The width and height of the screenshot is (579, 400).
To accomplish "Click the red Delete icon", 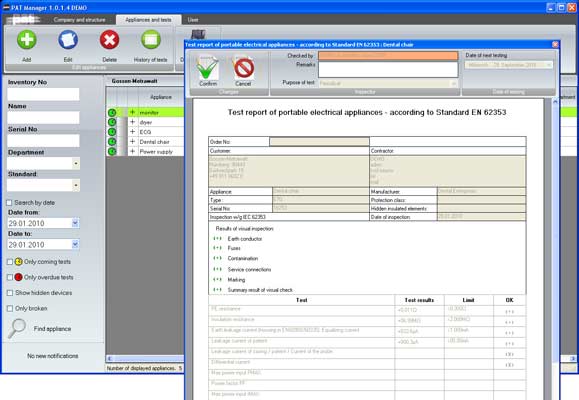I will pos(109,40).
